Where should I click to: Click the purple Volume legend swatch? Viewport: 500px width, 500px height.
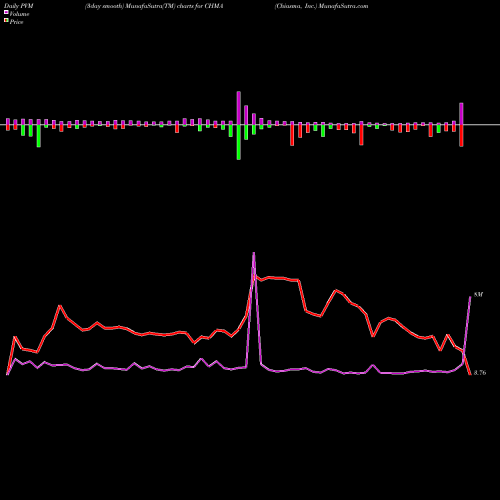pos(6,13)
